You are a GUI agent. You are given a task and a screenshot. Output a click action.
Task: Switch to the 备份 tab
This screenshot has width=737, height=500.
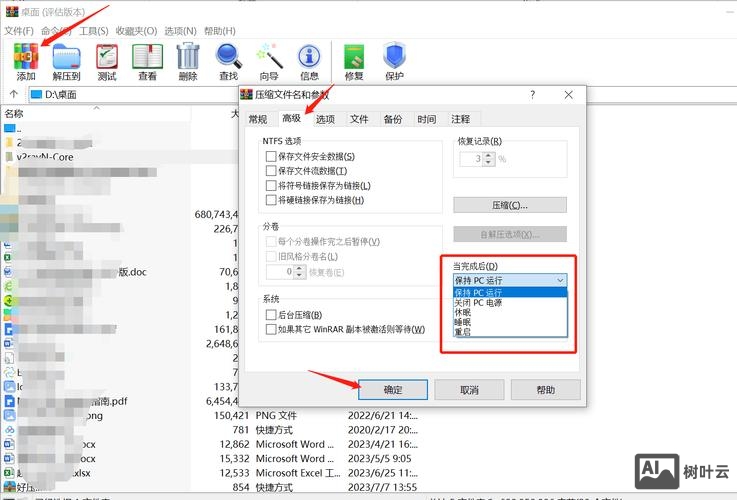click(x=393, y=119)
